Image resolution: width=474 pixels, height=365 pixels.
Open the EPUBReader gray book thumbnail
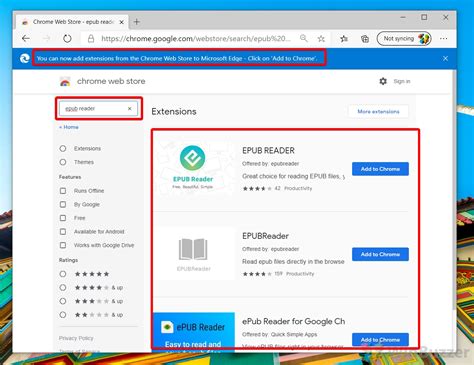point(194,254)
